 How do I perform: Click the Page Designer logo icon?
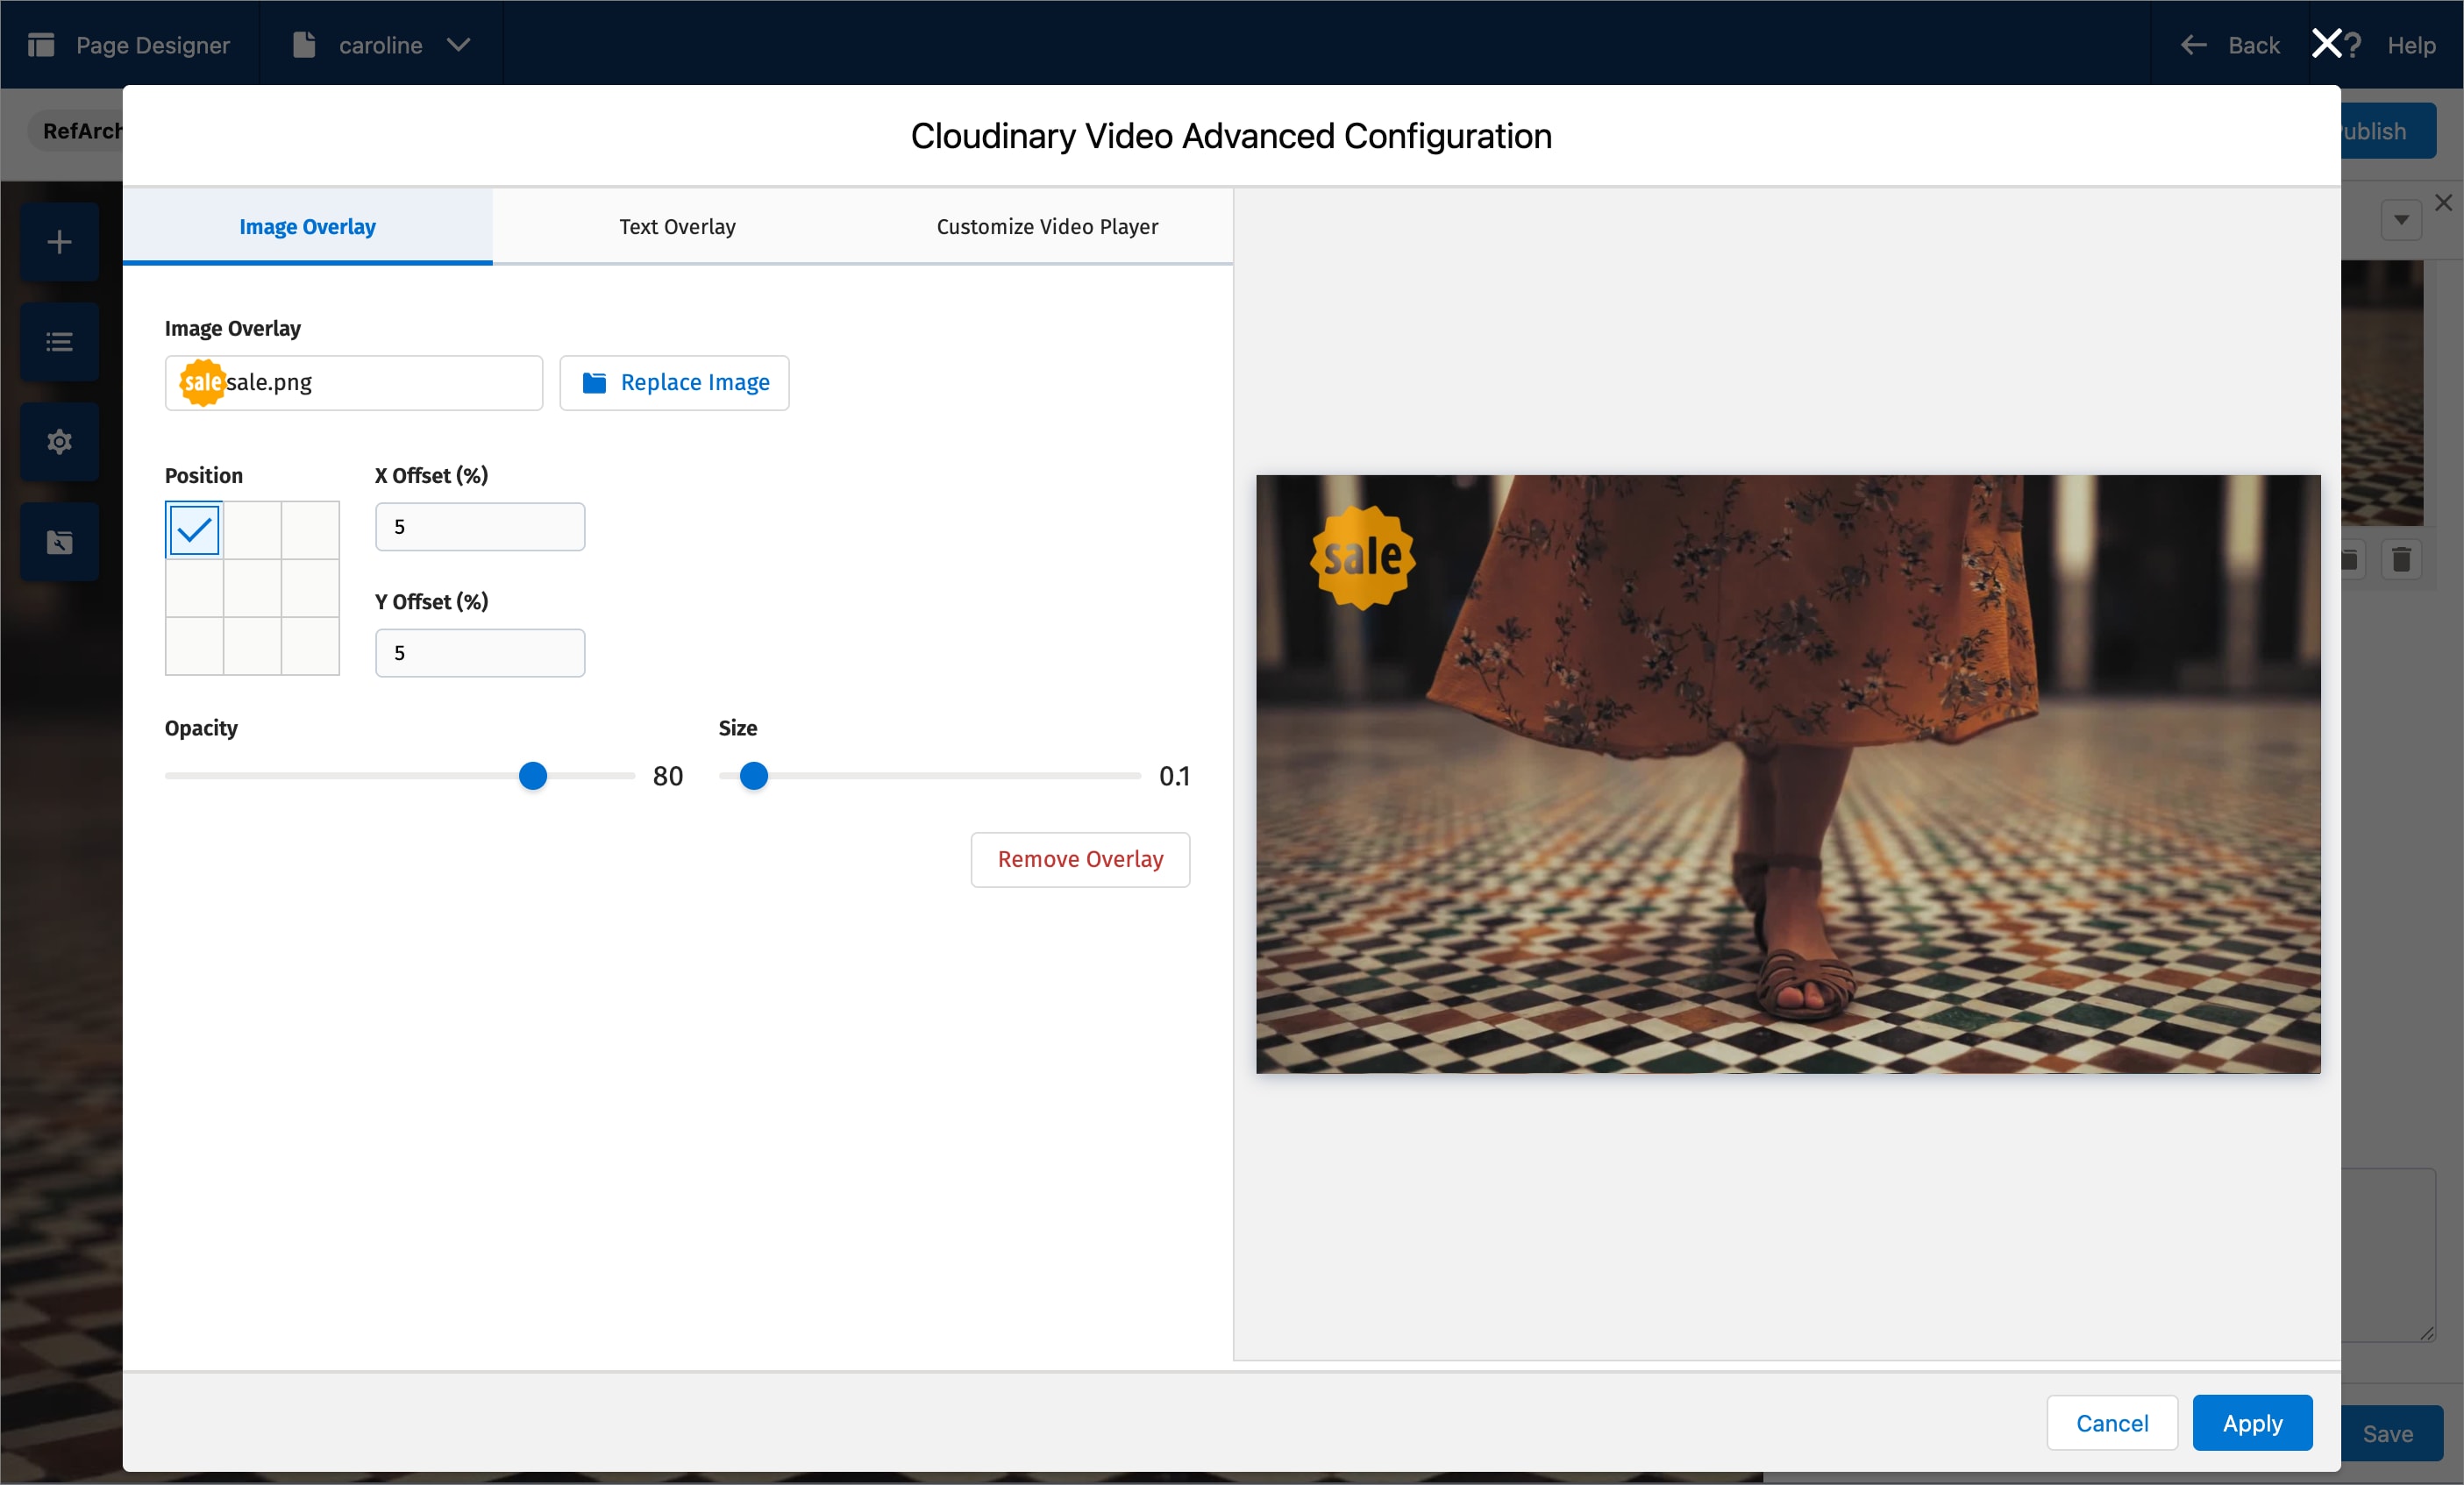pyautogui.click(x=41, y=44)
